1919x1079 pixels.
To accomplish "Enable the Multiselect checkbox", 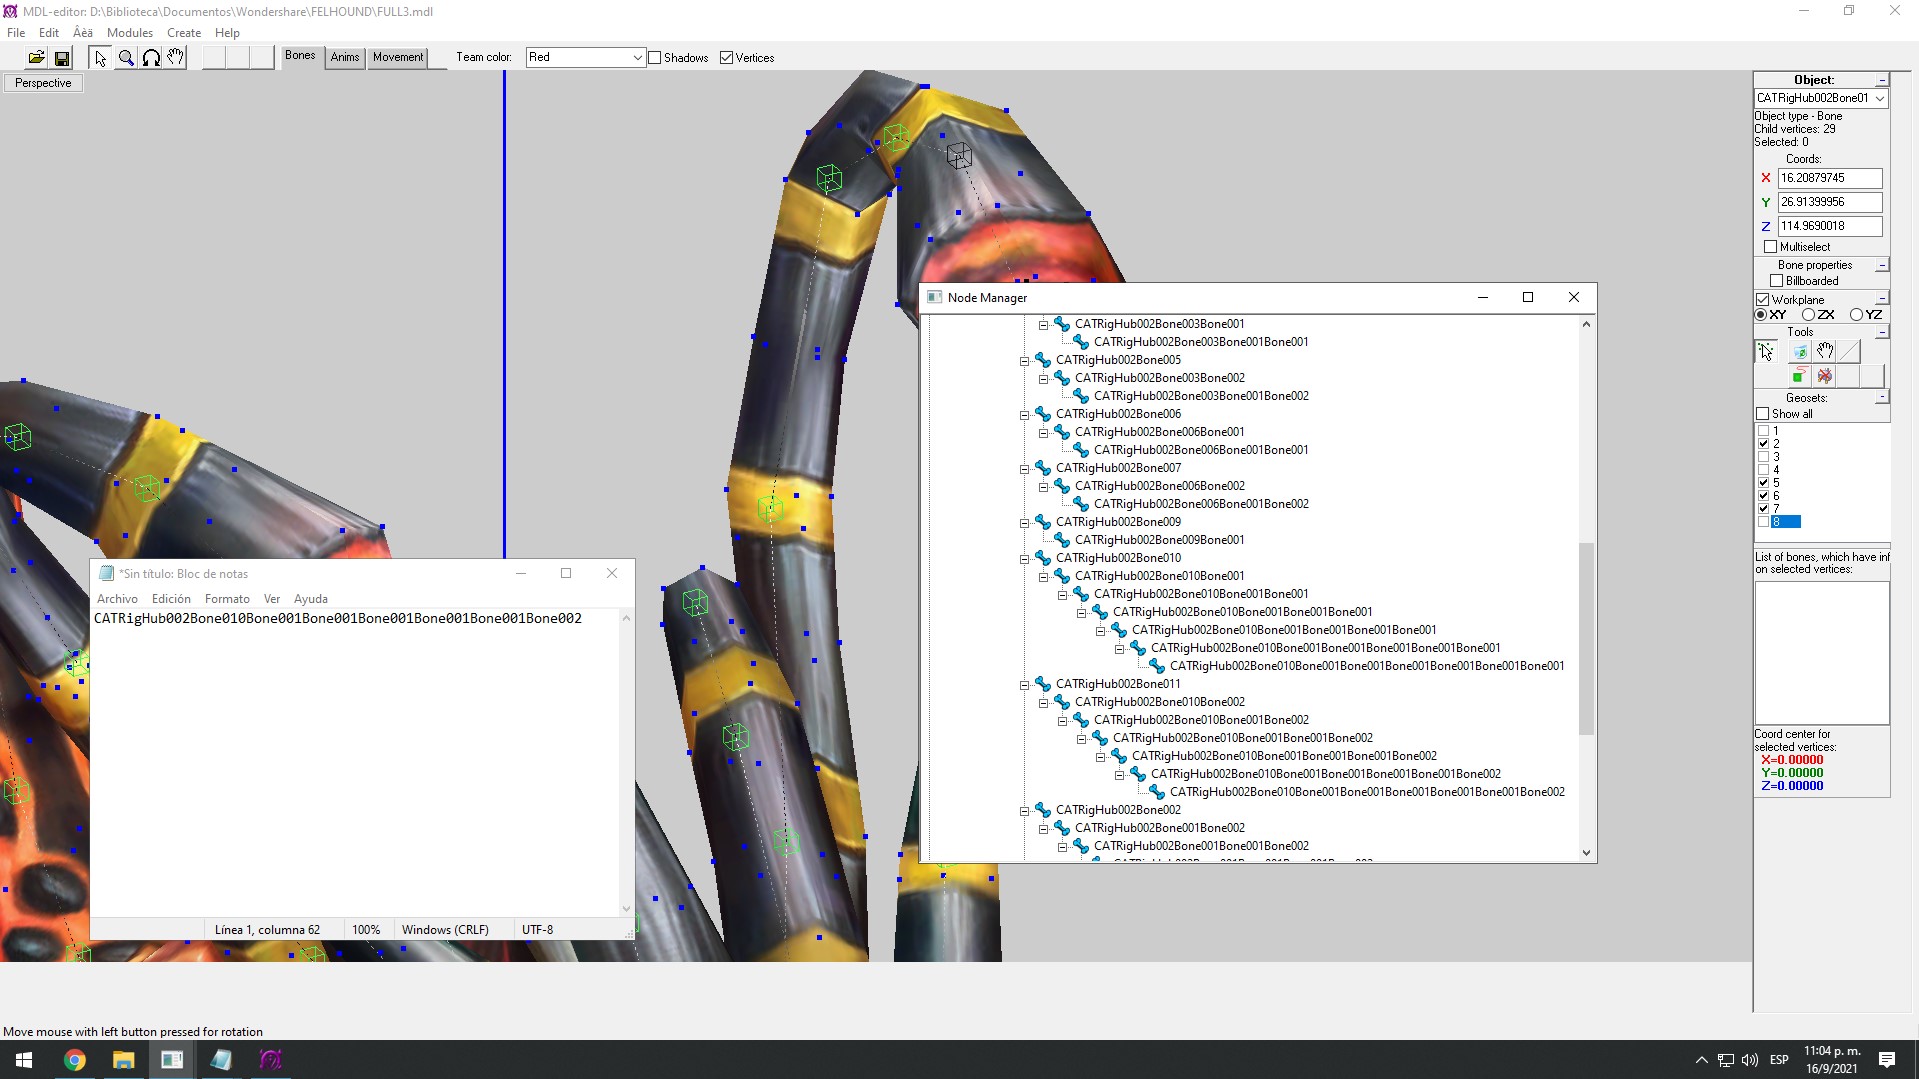I will (1770, 247).
